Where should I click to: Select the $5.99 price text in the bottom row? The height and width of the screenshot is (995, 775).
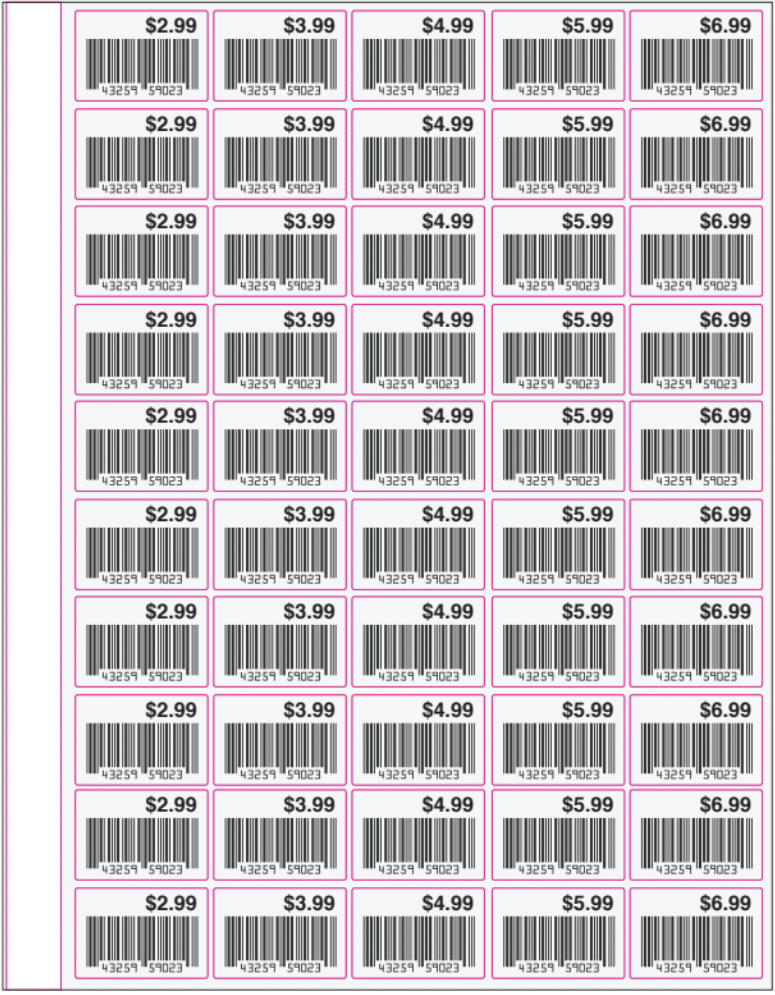[588, 903]
